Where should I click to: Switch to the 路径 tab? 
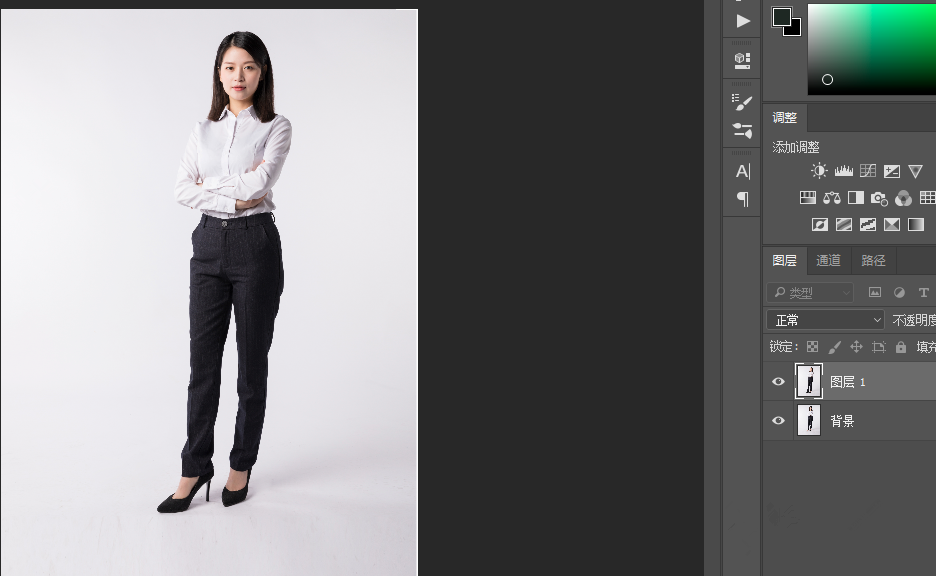(x=873, y=260)
